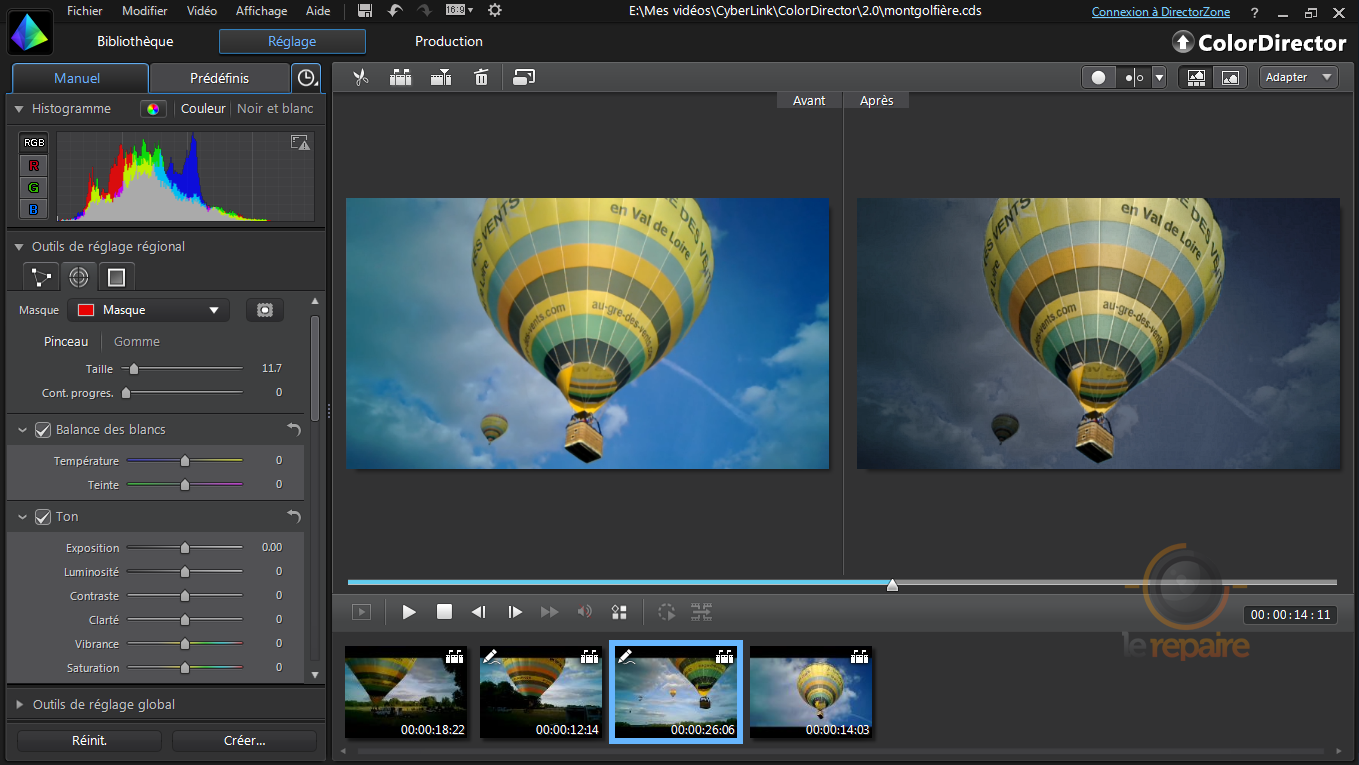Open the Adapter zoom dropdown

click(x=1298, y=77)
